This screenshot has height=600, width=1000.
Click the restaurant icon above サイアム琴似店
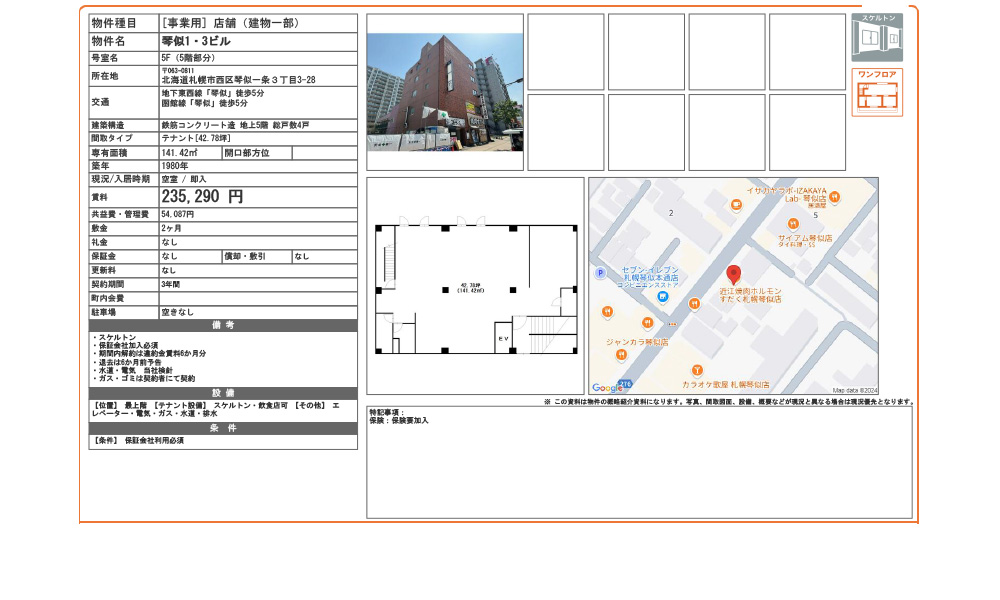tap(792, 223)
